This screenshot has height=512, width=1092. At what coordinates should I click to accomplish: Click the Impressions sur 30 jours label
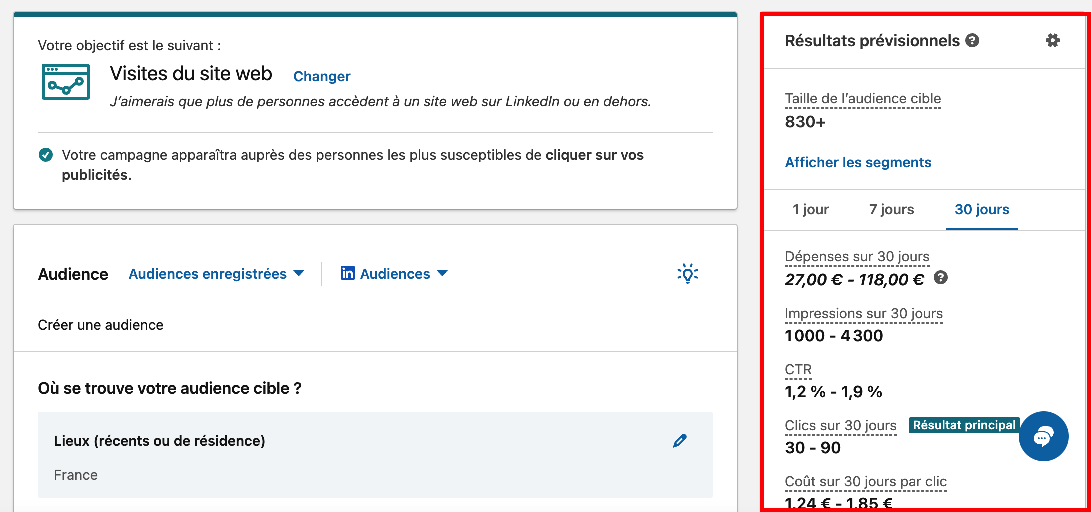(863, 313)
